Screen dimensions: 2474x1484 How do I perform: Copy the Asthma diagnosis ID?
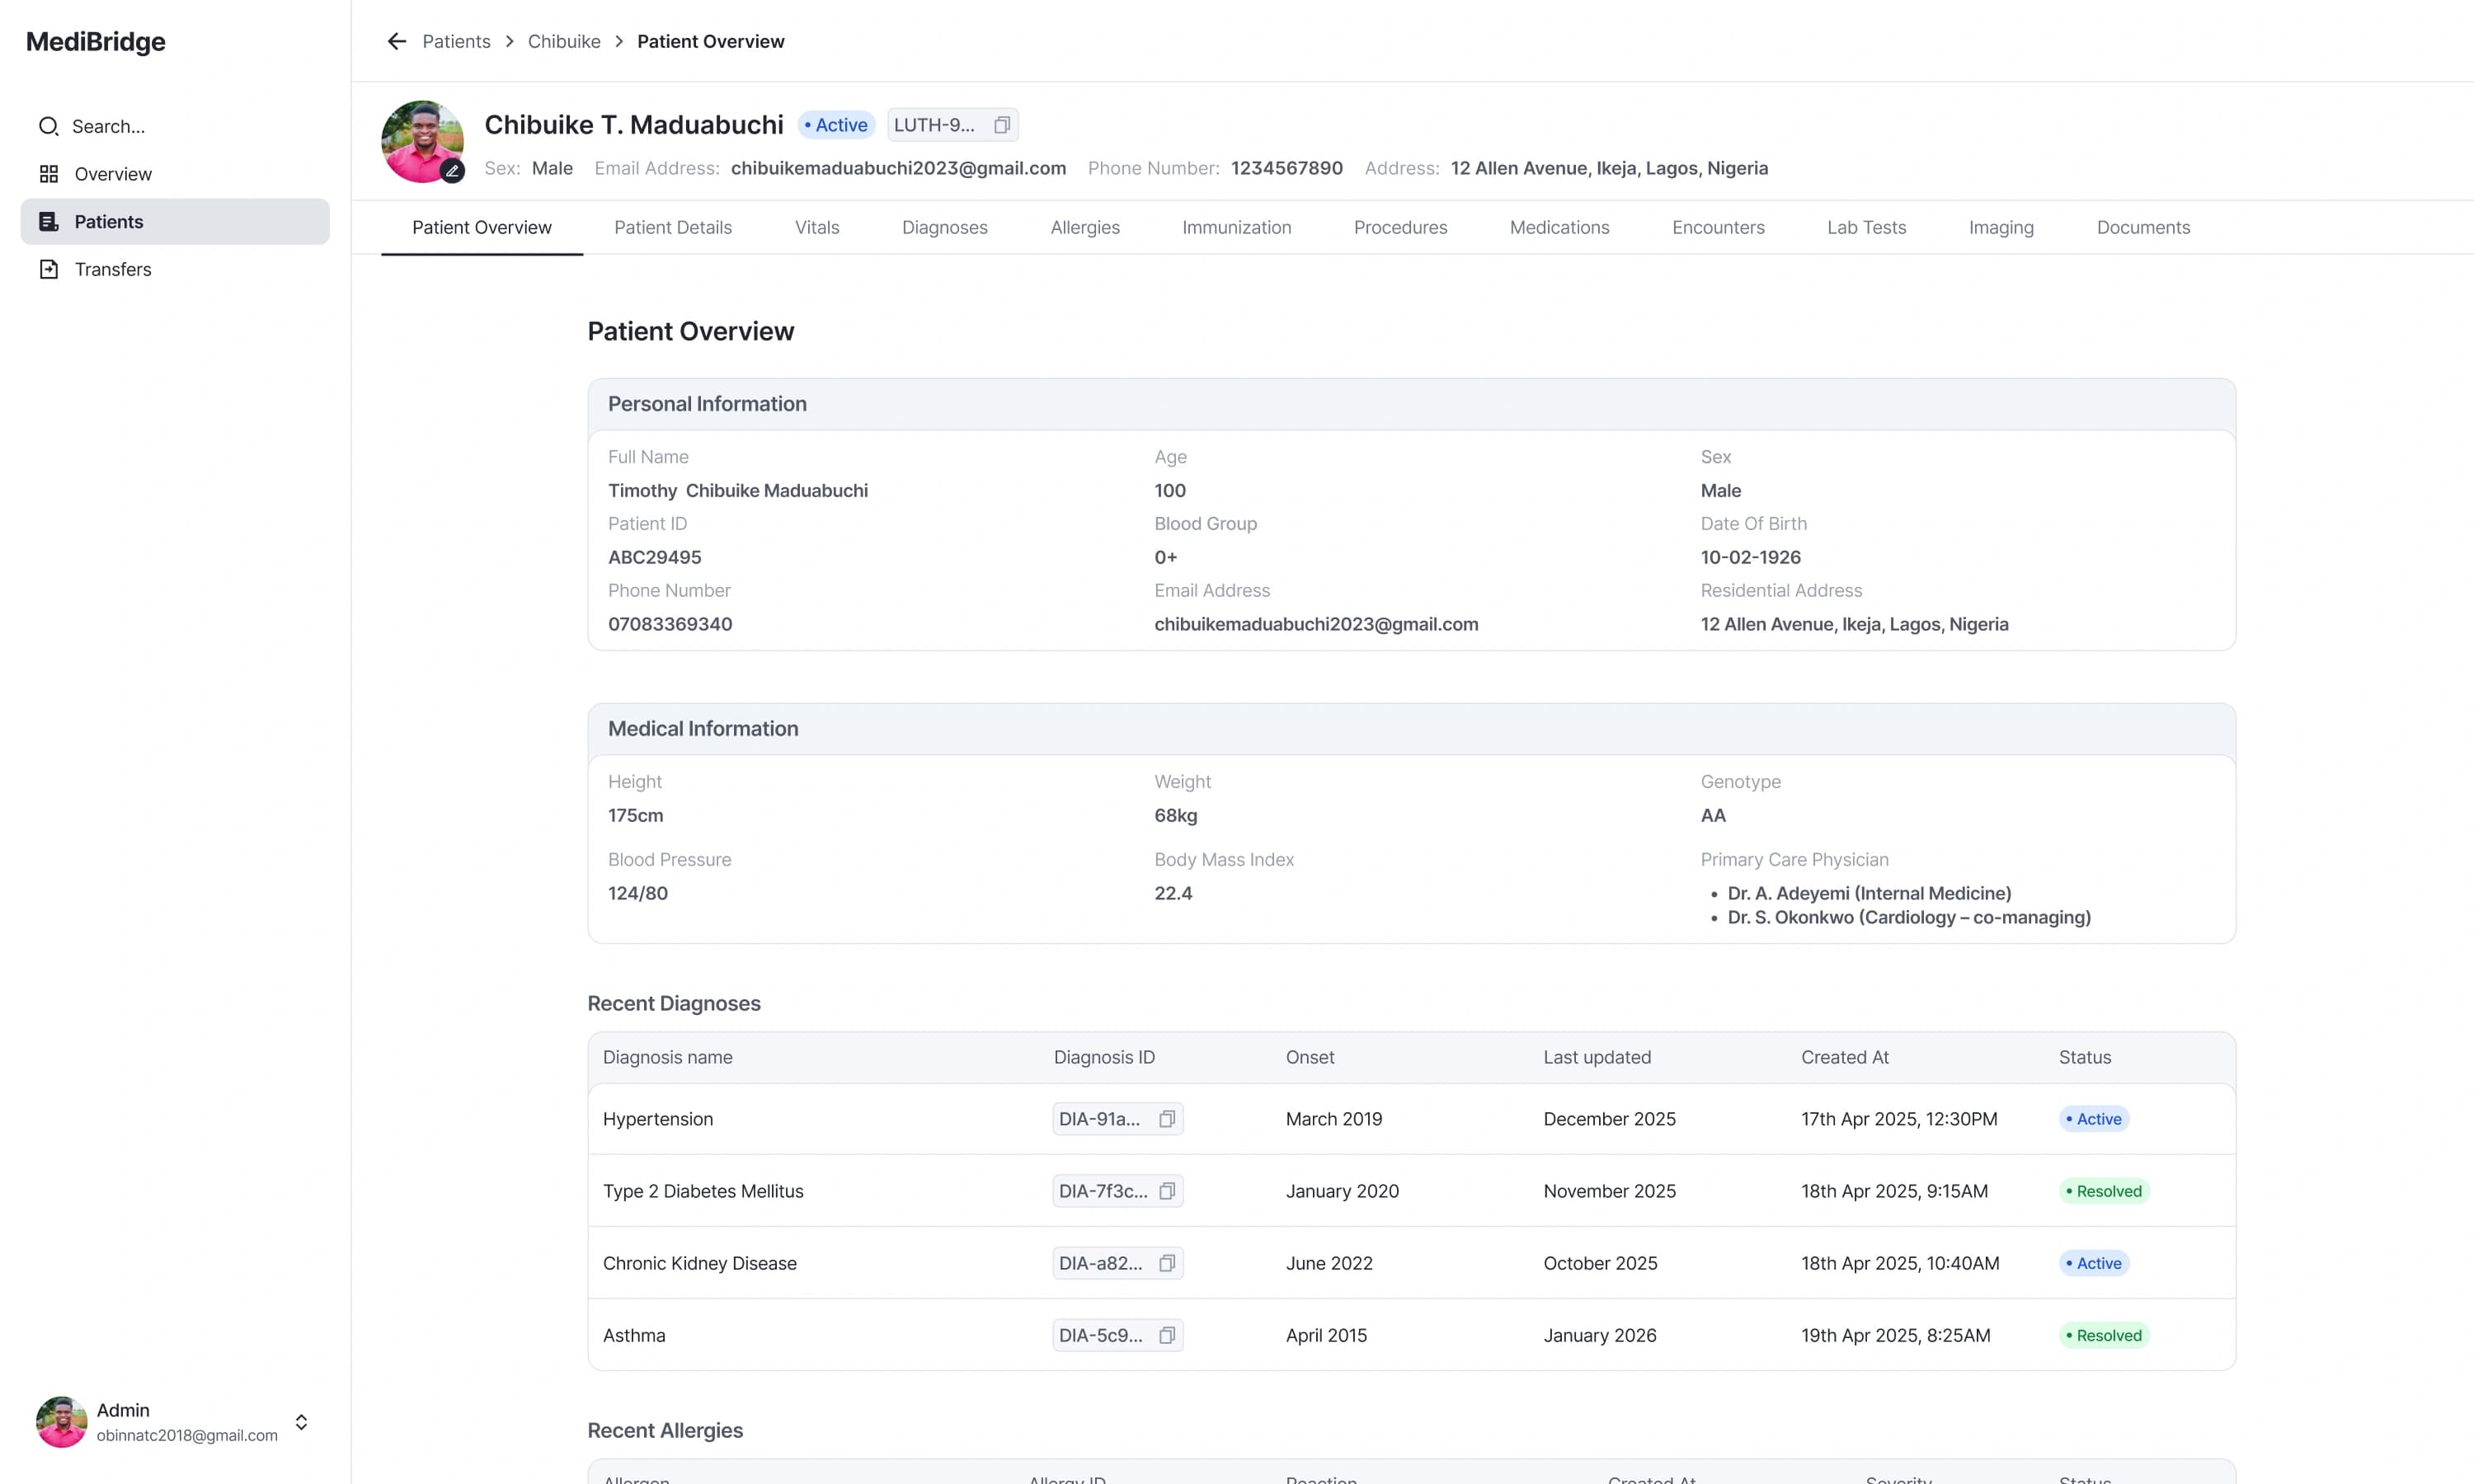click(x=1166, y=1335)
